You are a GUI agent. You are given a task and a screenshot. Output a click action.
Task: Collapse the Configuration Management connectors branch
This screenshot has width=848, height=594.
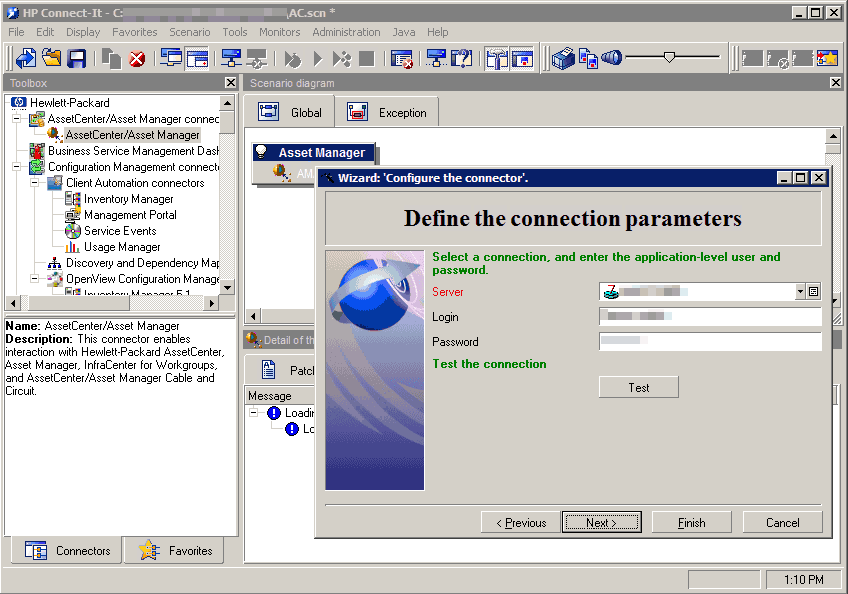16,164
